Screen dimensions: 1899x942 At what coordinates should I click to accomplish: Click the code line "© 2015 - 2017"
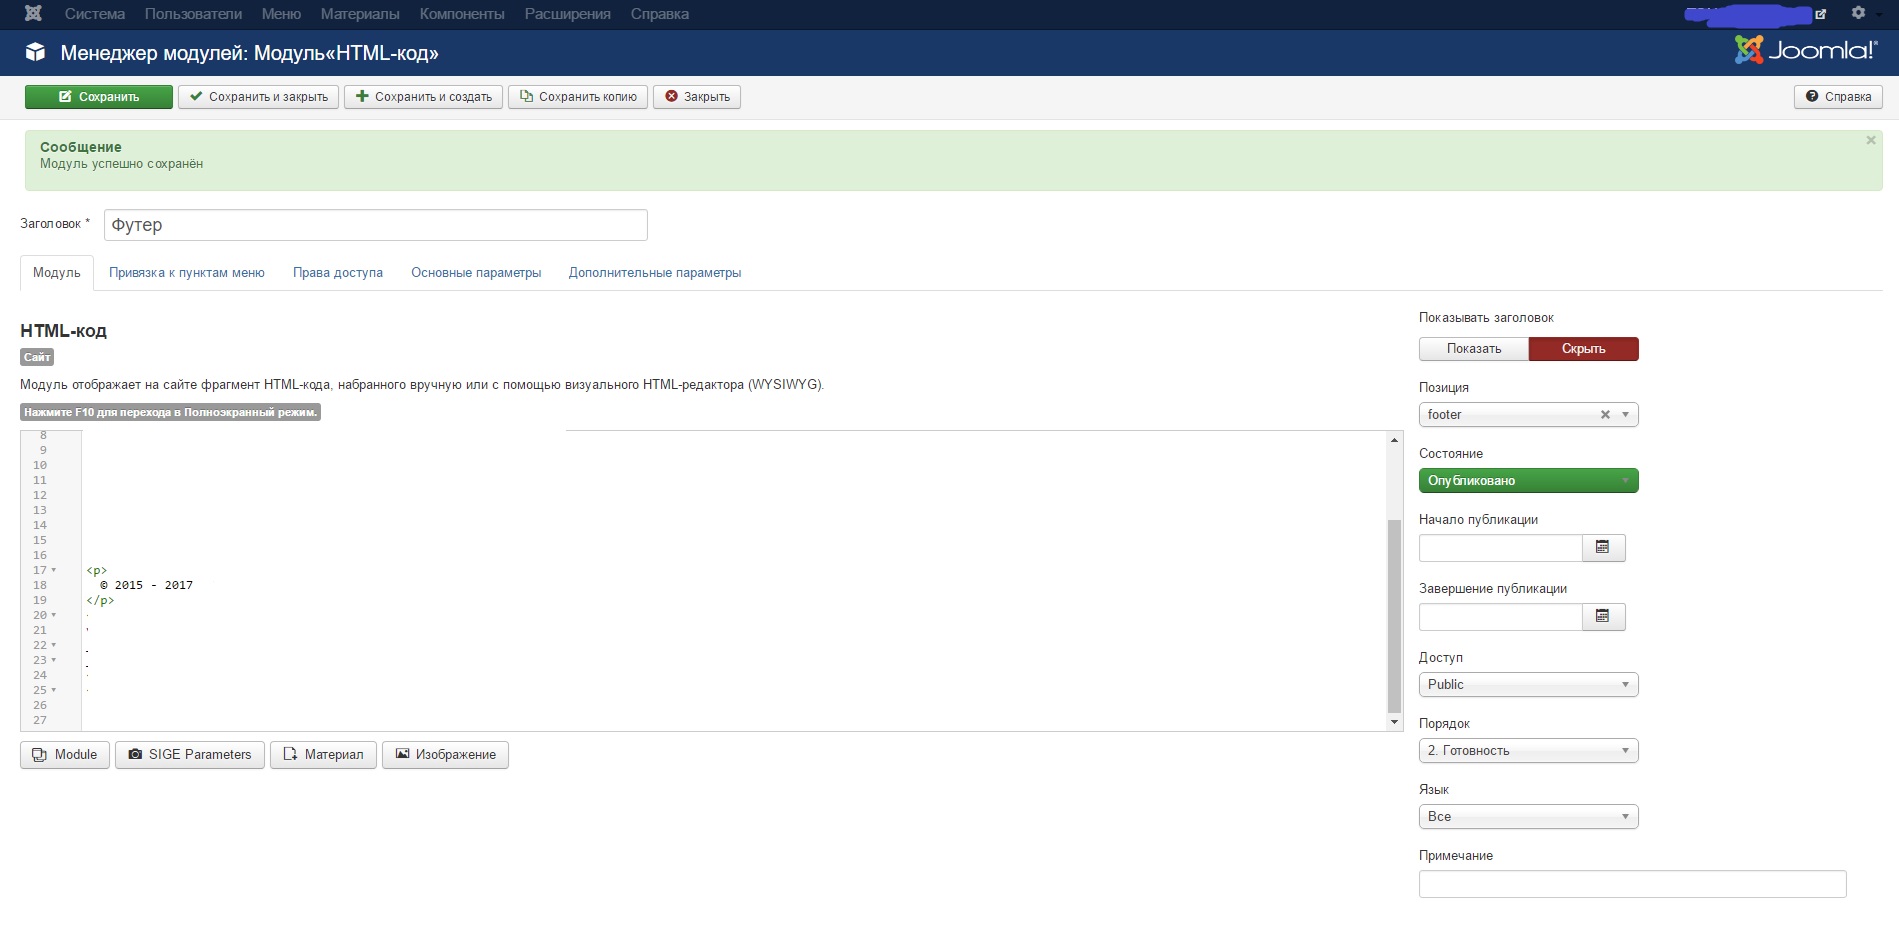146,585
